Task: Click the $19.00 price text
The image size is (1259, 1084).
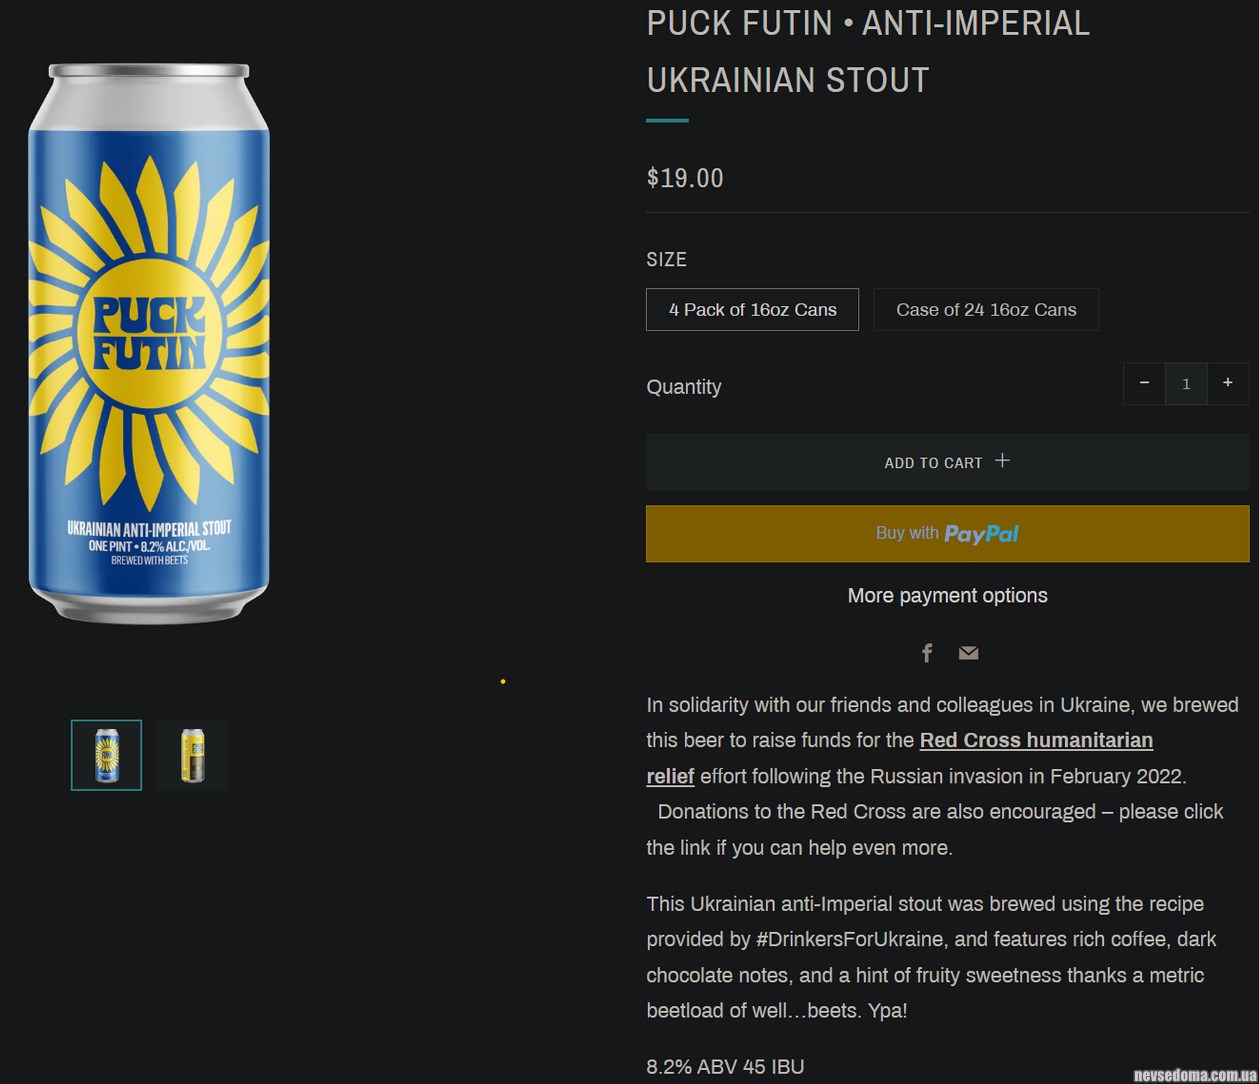Action: (685, 178)
